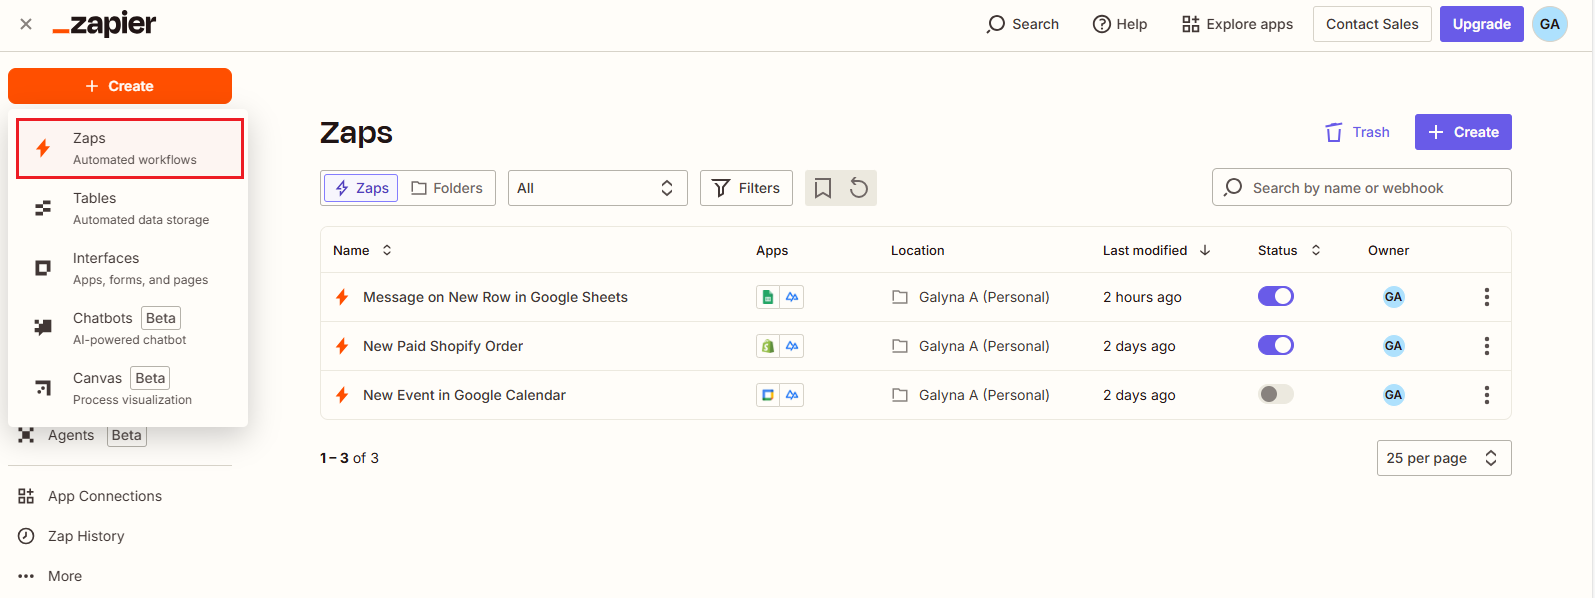Click the purple Upgrade button
Viewport: 1595px width, 598px height.
click(1481, 24)
